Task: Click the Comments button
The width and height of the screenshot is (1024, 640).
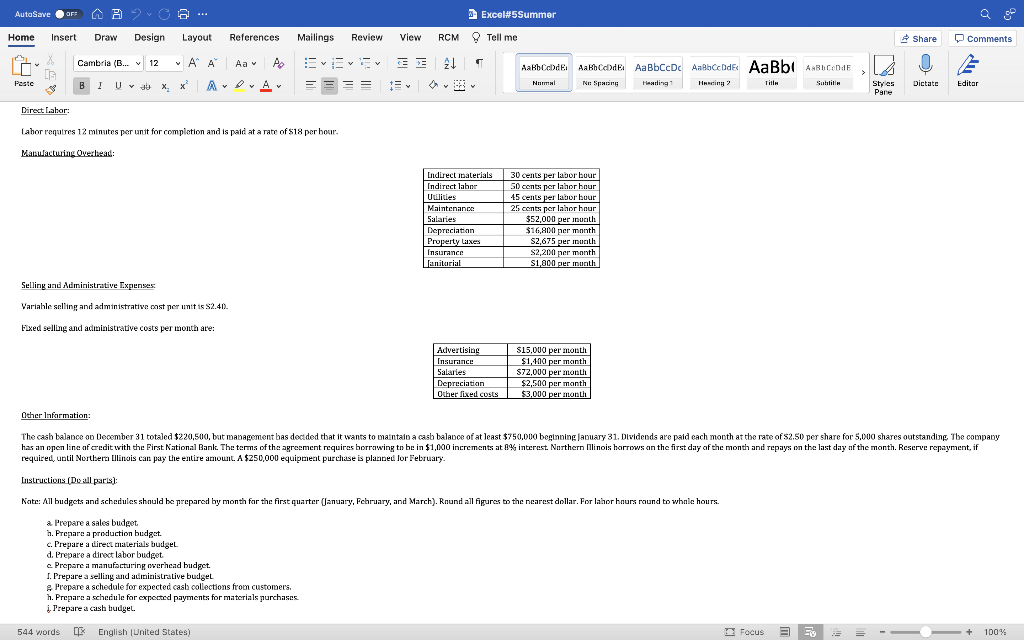Action: pyautogui.click(x=981, y=37)
